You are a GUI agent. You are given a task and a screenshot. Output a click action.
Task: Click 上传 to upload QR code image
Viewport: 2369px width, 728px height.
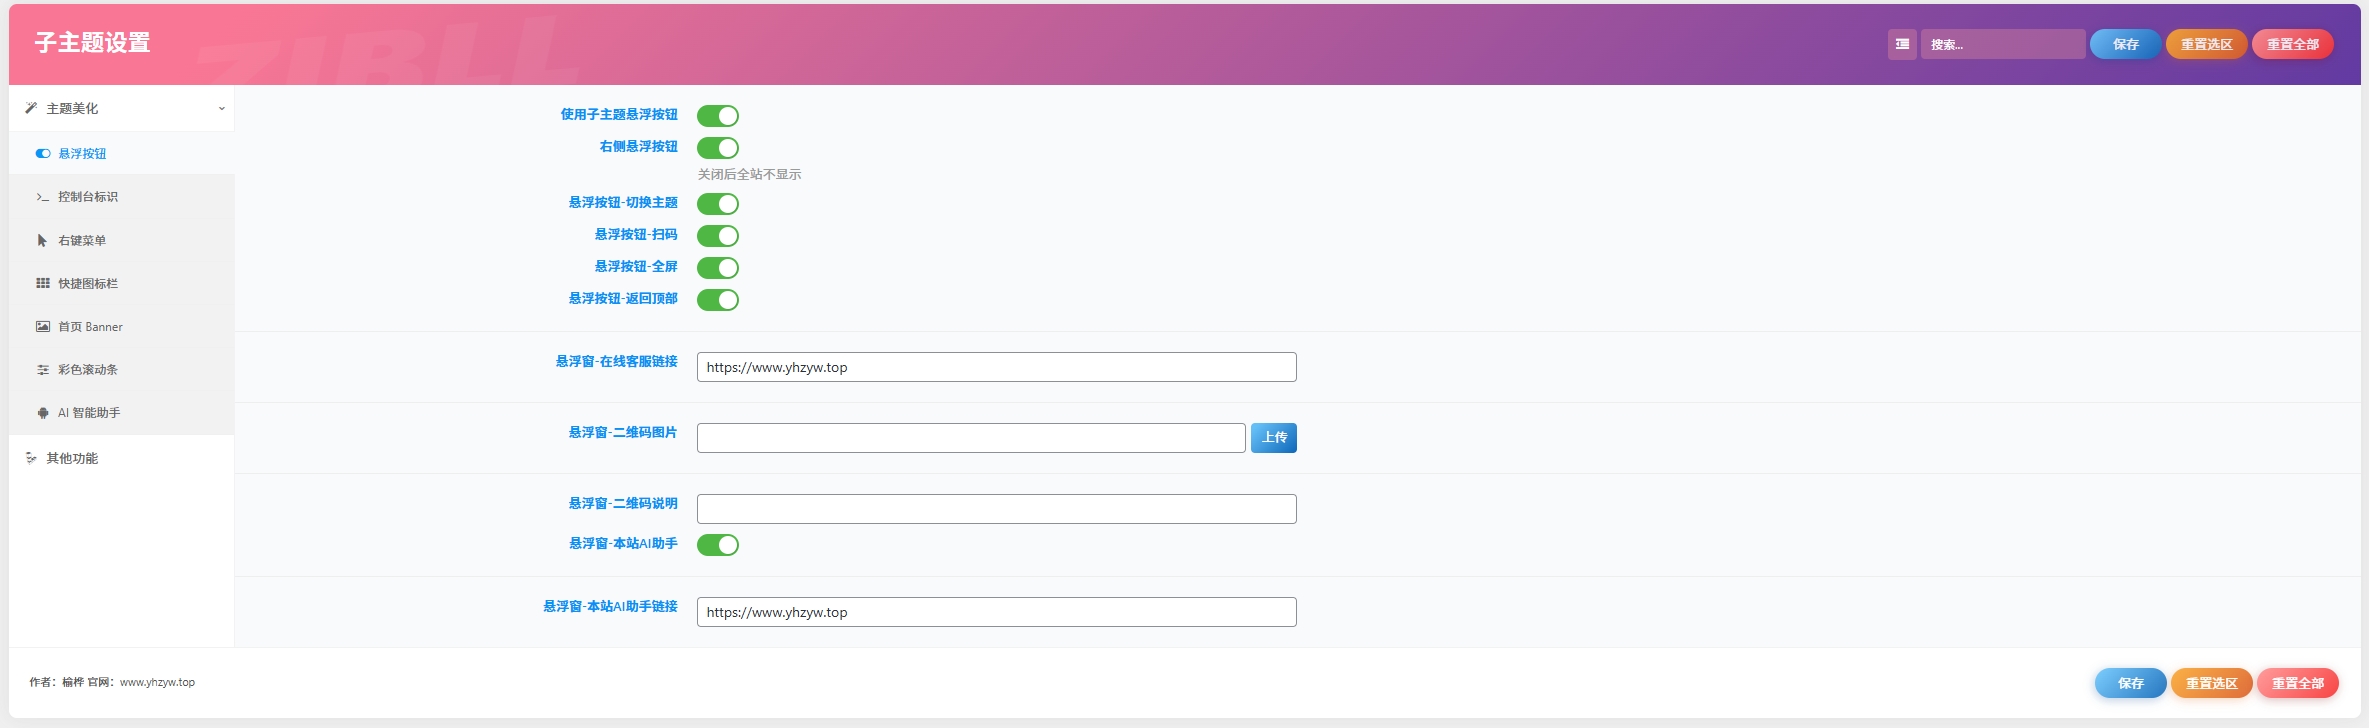tap(1273, 438)
